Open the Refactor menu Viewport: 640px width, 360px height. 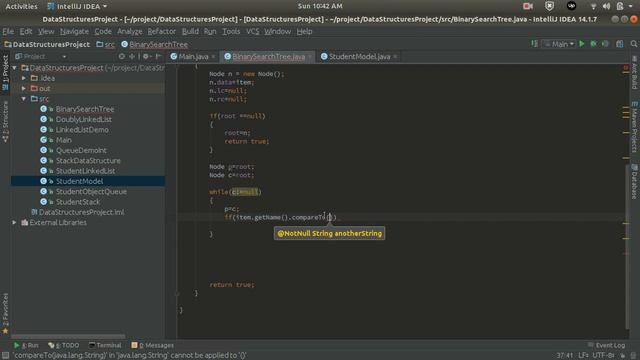(x=162, y=31)
